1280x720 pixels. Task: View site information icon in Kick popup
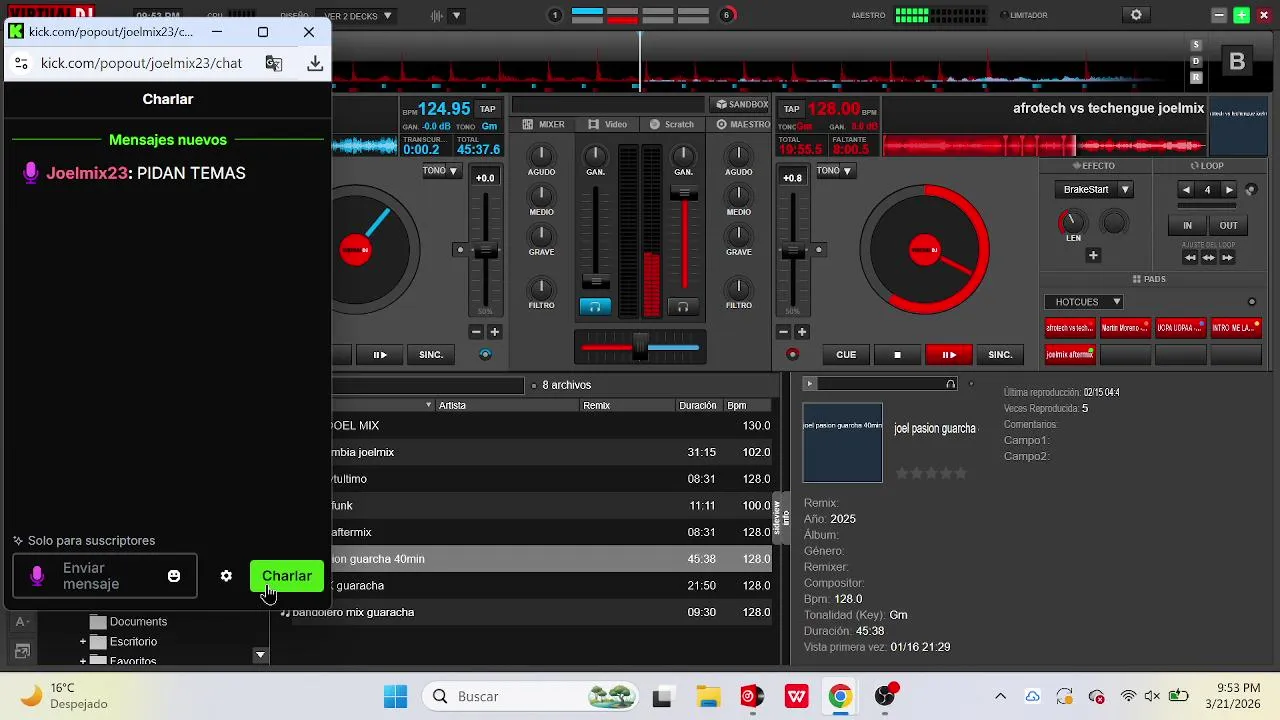pyautogui.click(x=21, y=63)
